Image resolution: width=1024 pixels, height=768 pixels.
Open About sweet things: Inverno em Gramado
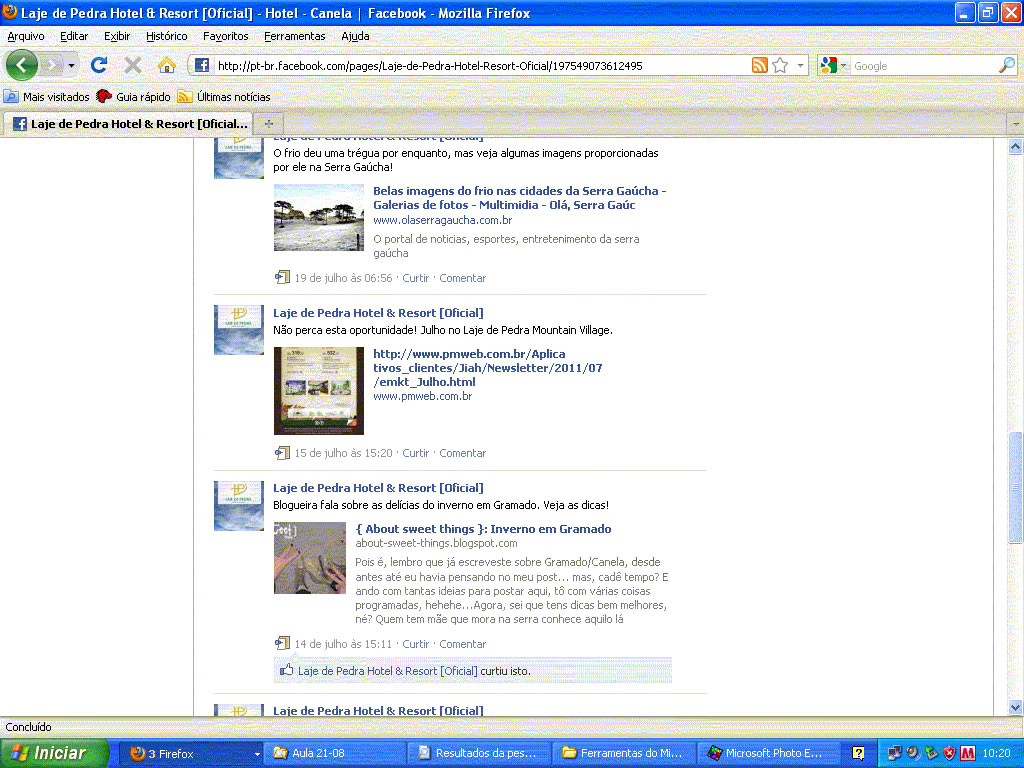(x=483, y=529)
